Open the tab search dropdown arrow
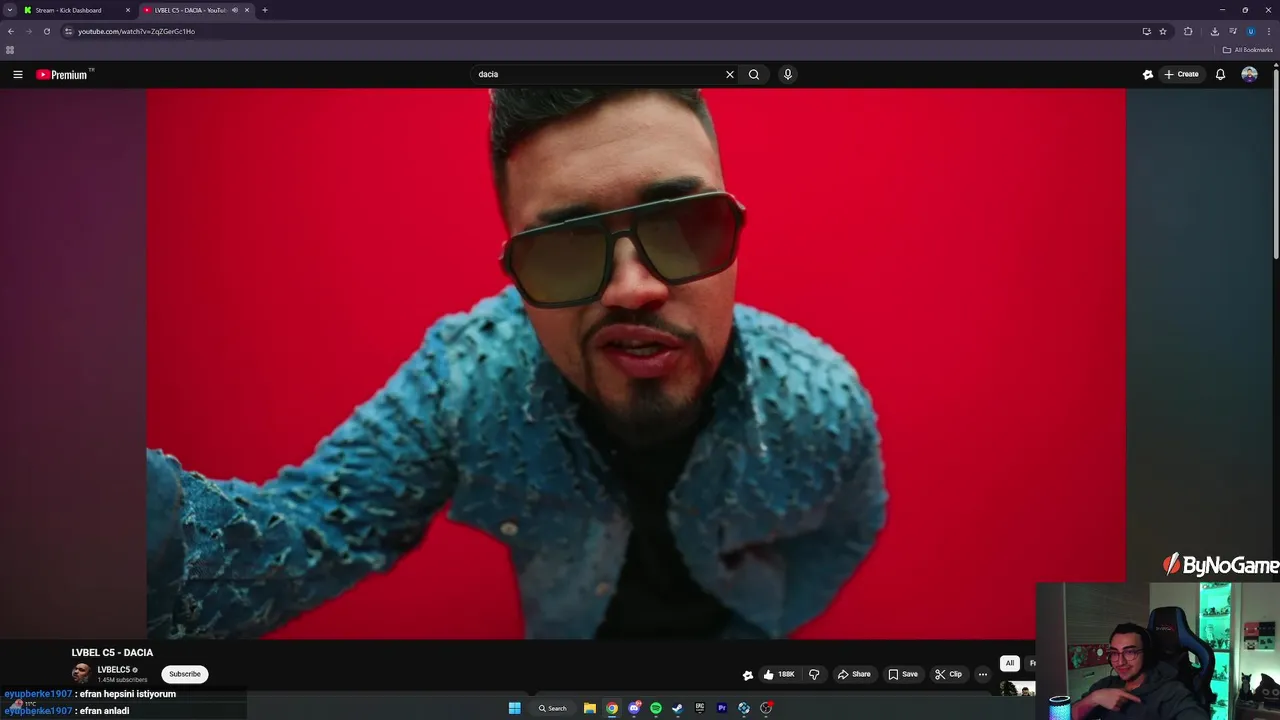The image size is (1280, 720). (9, 10)
